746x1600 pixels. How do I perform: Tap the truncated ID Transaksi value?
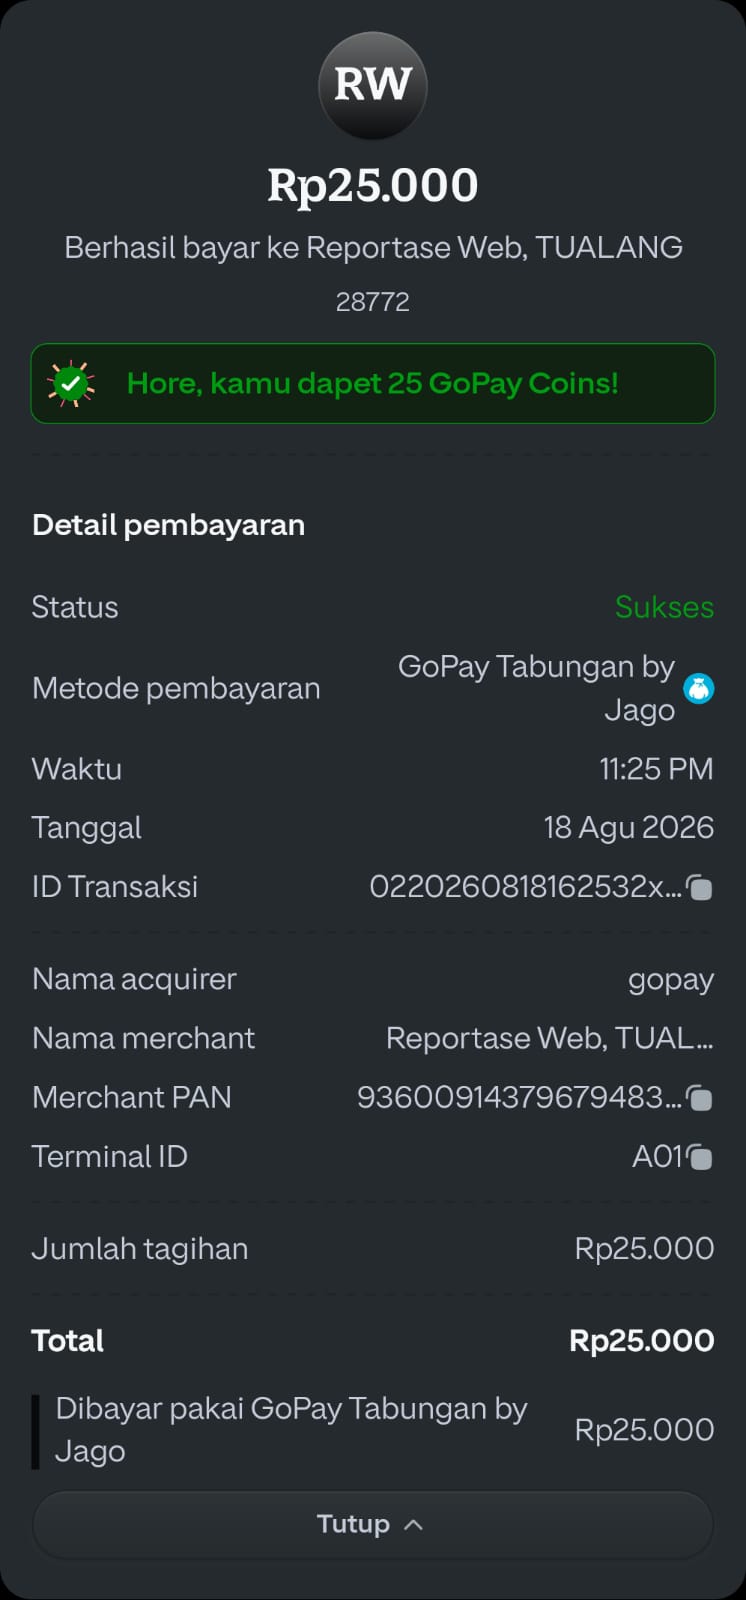(525, 887)
